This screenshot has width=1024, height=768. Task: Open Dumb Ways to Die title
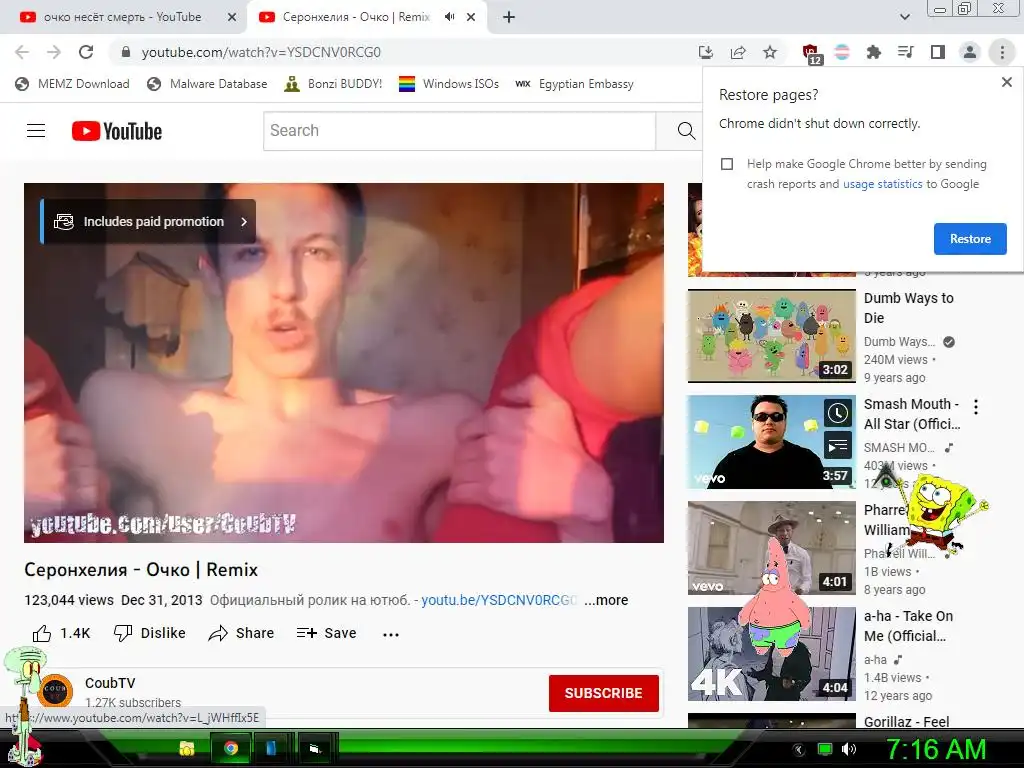tap(908, 308)
